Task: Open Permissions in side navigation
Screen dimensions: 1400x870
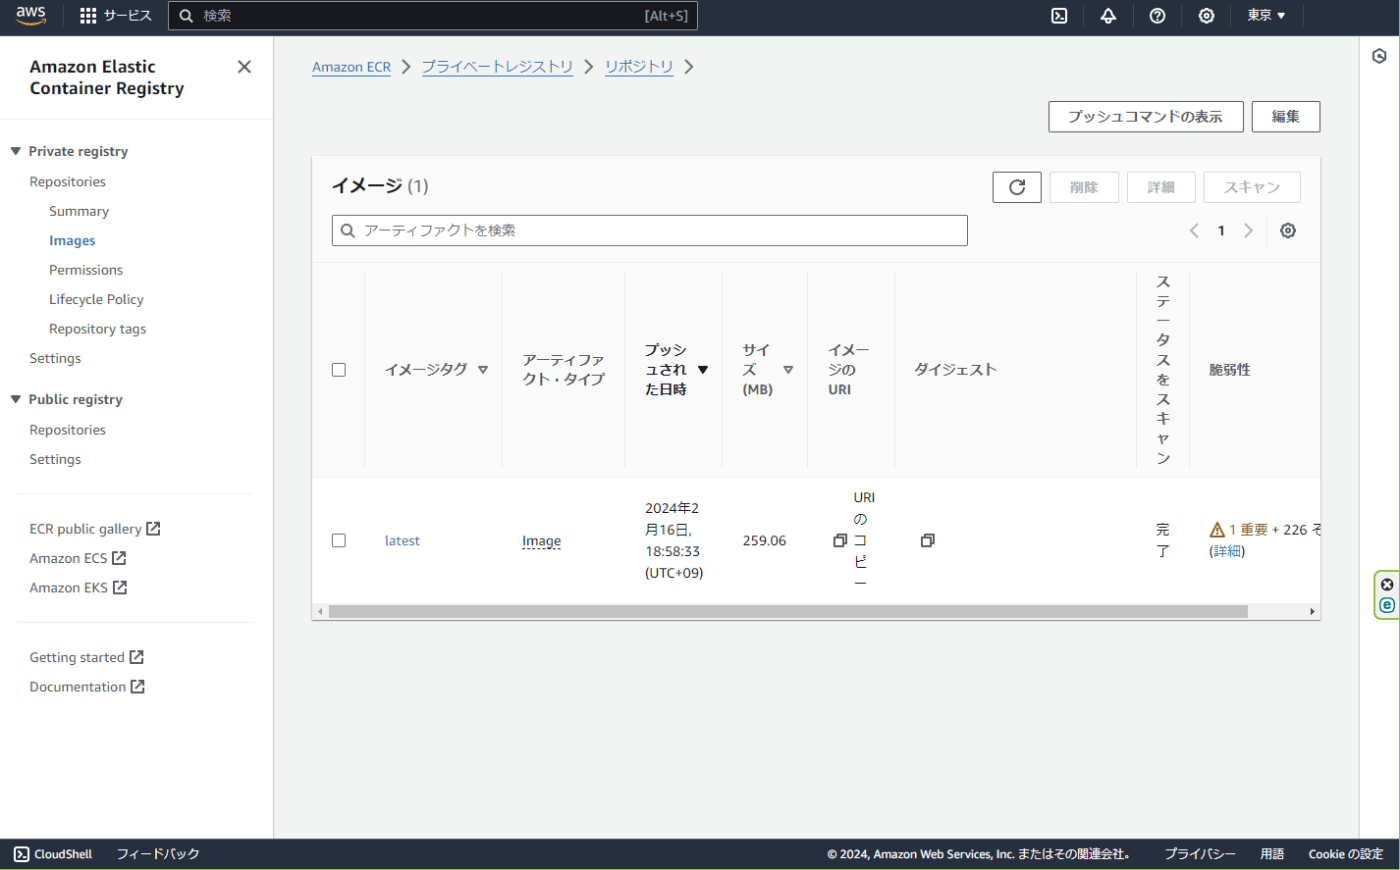Action: point(86,270)
